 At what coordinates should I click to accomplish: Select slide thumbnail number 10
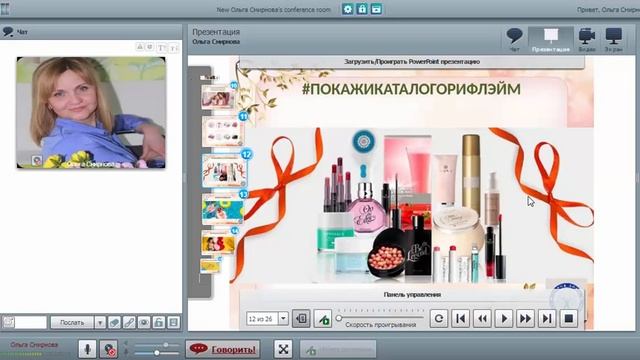tap(218, 98)
